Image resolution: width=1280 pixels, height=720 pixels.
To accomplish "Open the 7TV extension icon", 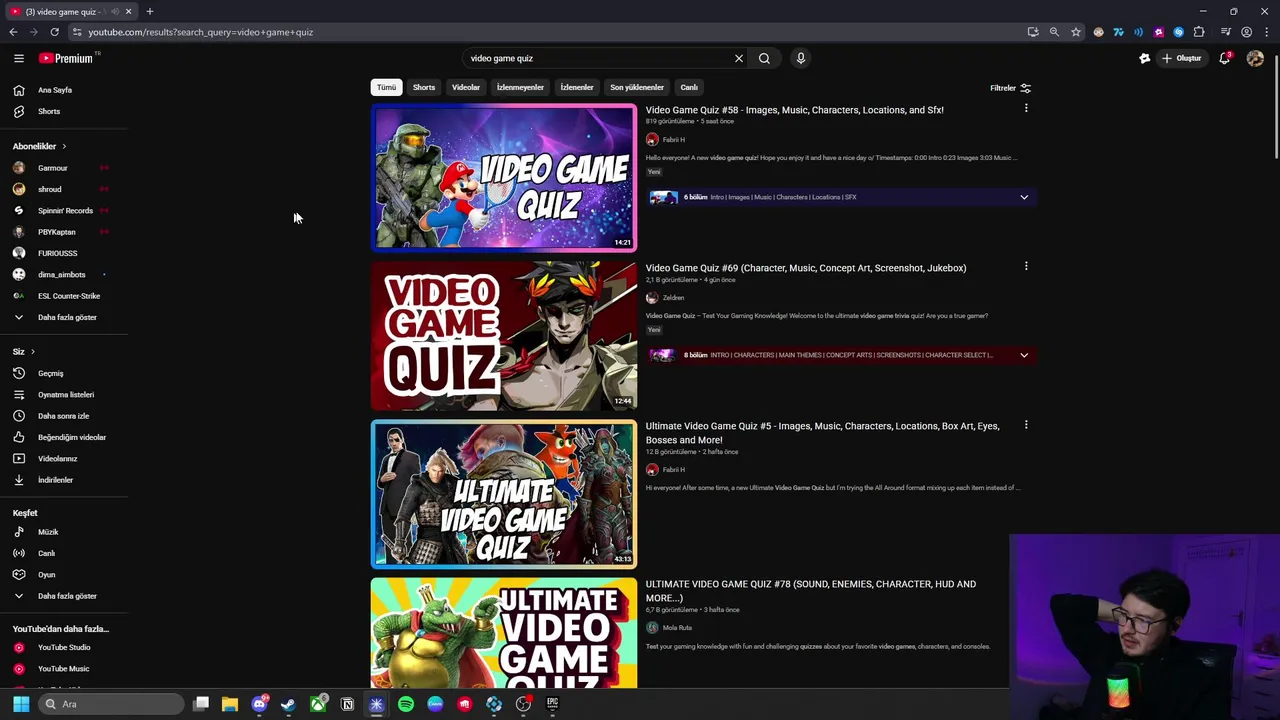I will point(1119,32).
